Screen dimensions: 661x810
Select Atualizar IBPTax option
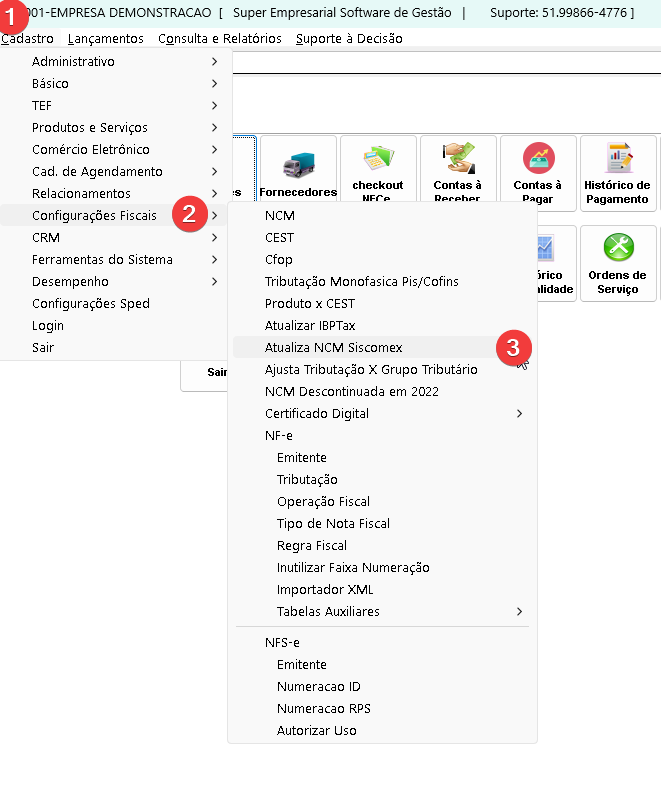coord(310,325)
